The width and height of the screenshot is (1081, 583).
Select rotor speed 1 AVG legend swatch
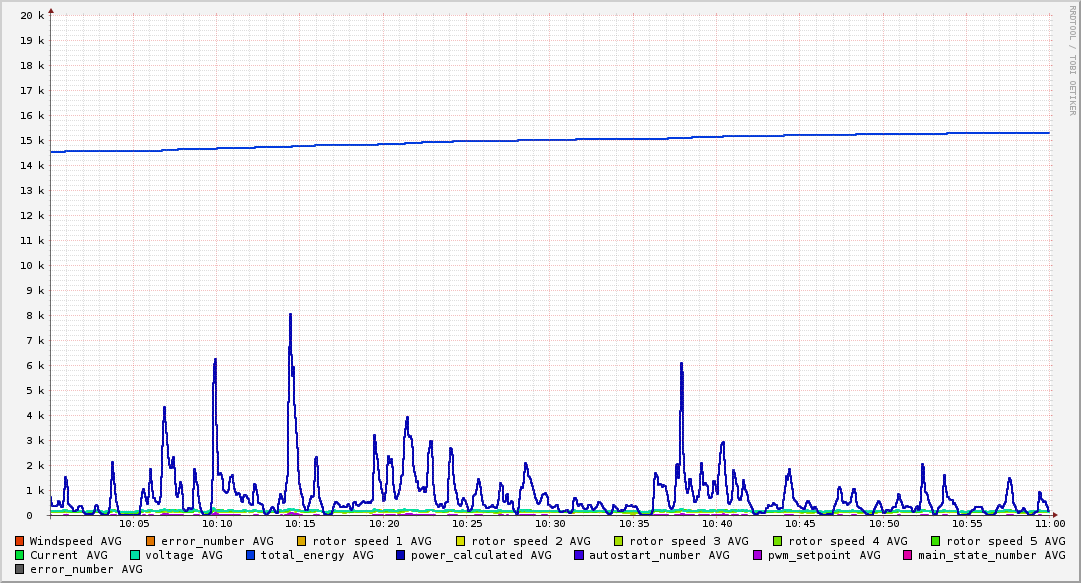302,542
